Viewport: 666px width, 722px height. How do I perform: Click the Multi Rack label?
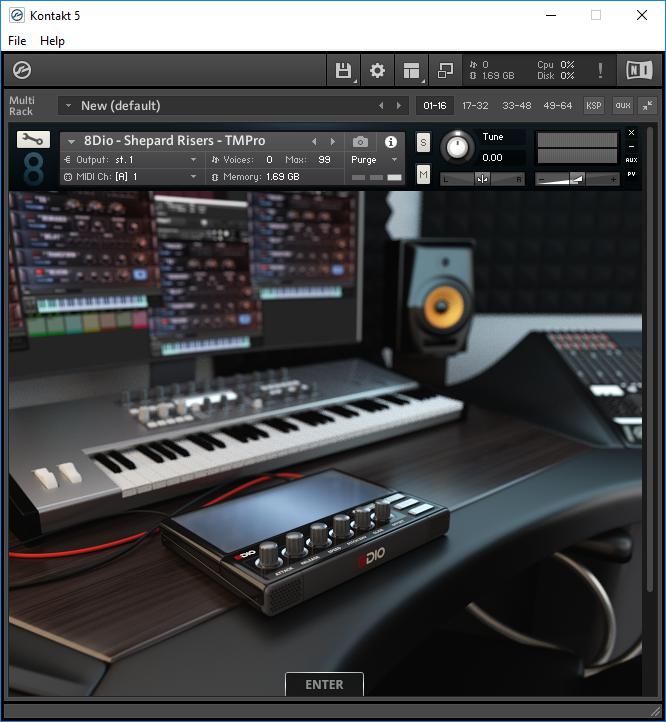pos(22,105)
